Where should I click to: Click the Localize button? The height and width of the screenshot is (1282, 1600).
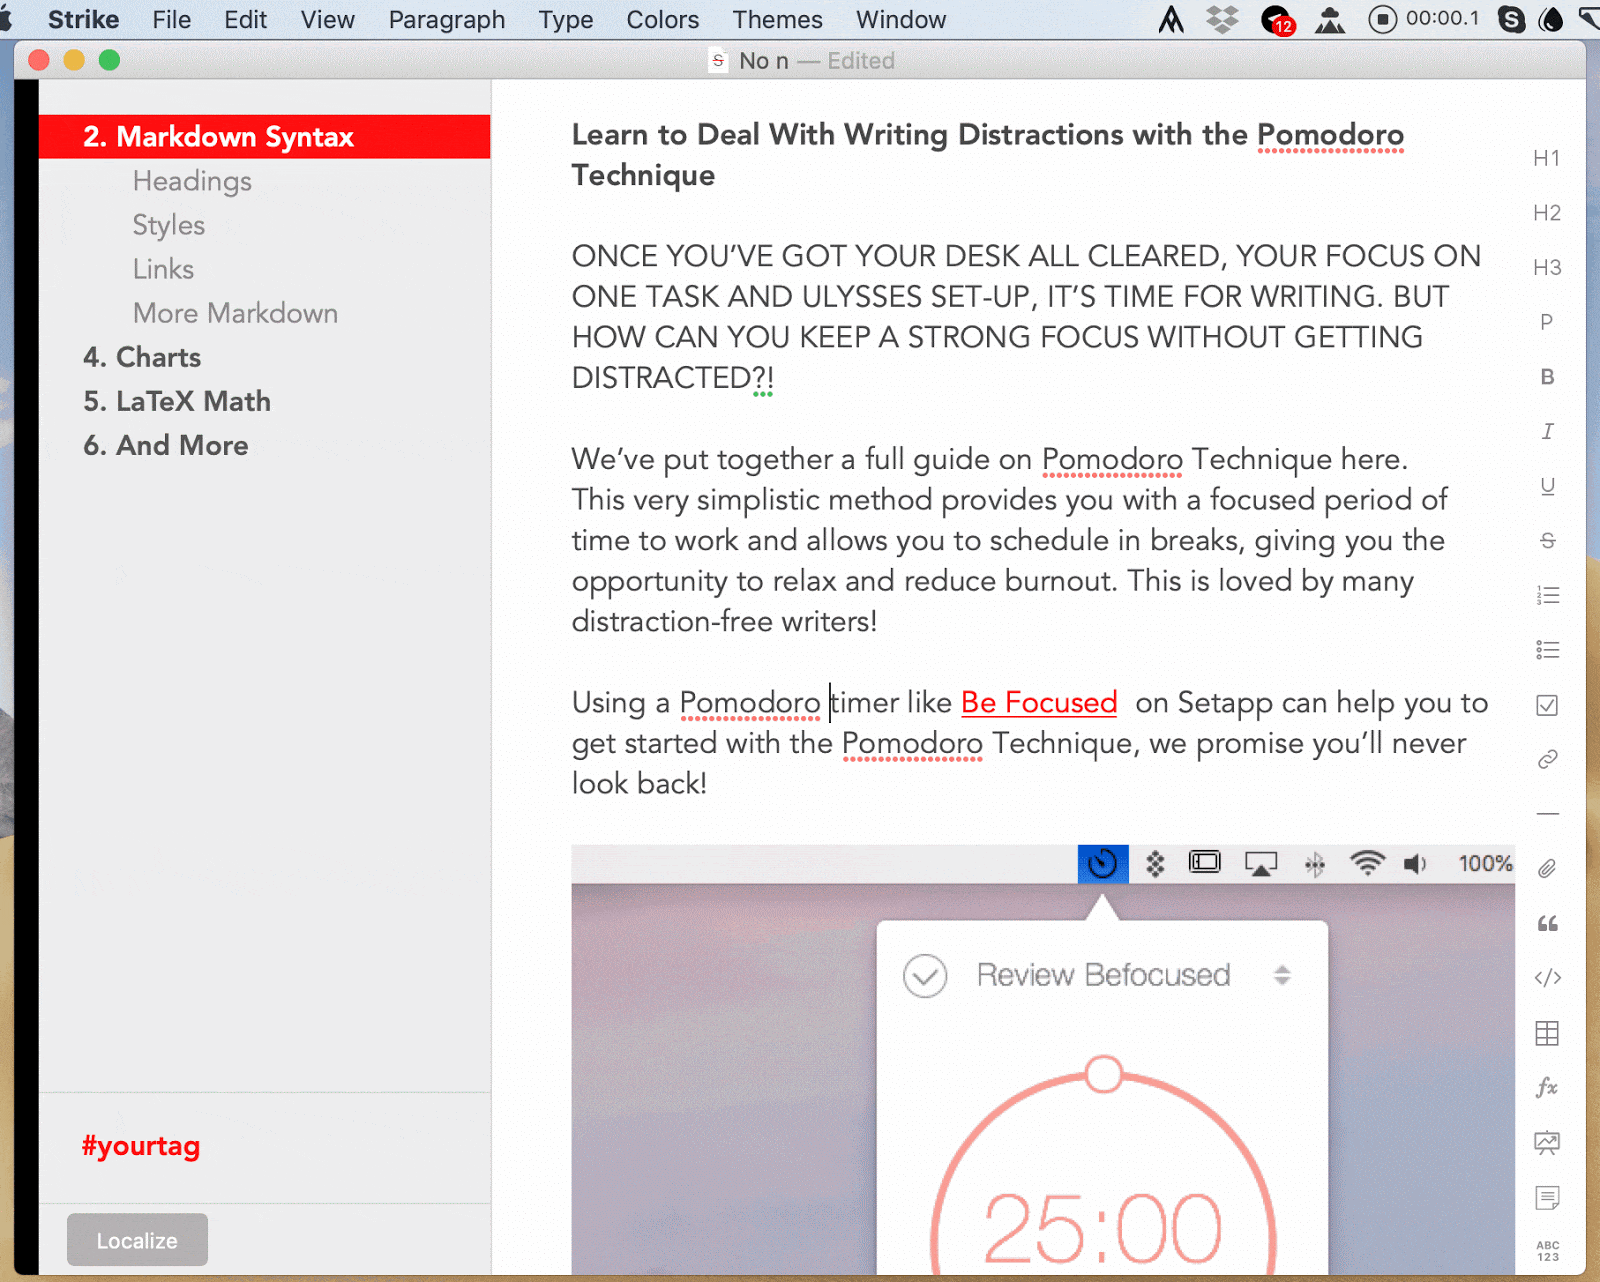point(137,1240)
